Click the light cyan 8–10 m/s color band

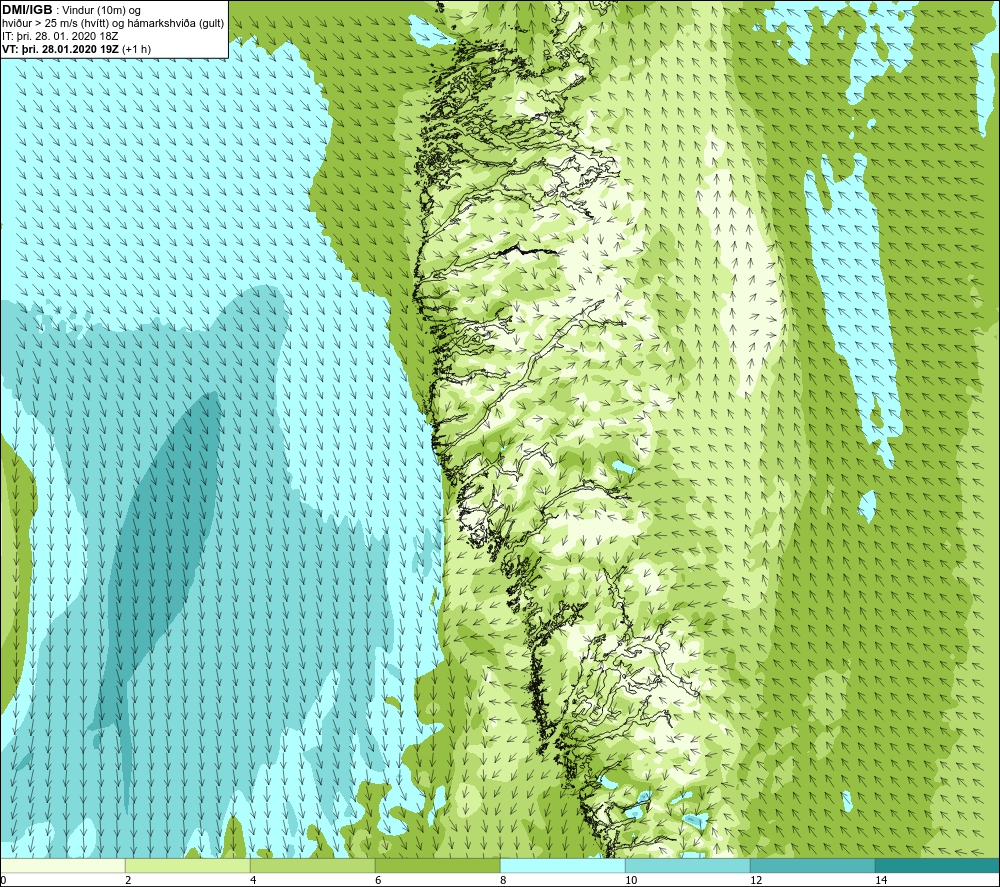coord(562,865)
